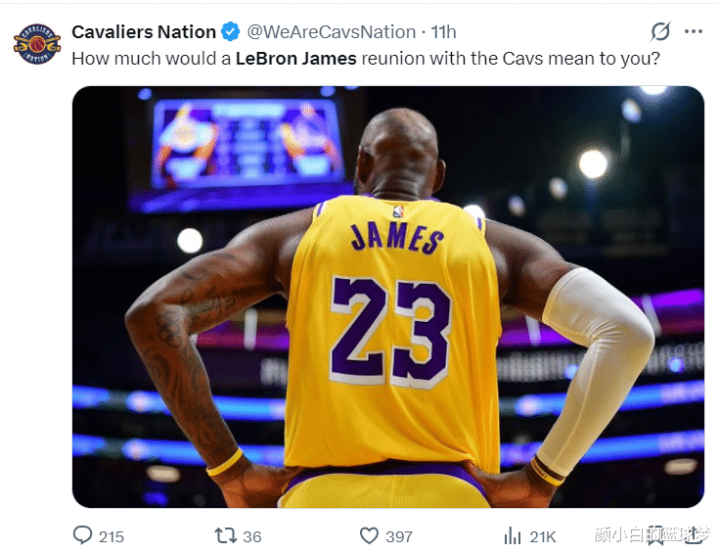Click the 11h post timestamp

(x=443, y=32)
